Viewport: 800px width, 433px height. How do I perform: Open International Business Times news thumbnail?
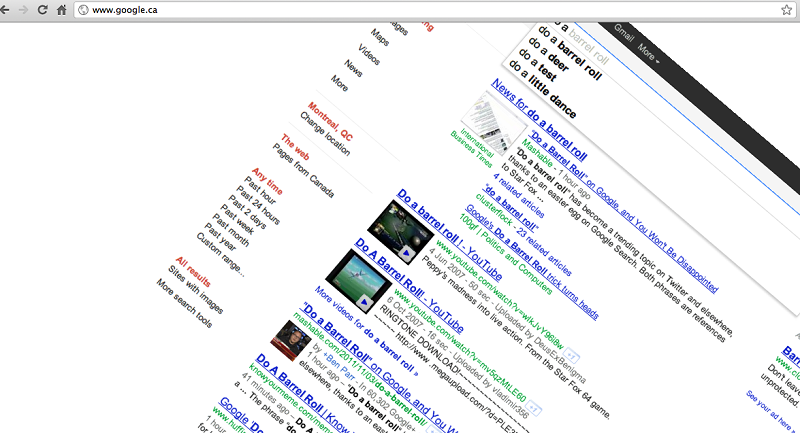[493, 122]
